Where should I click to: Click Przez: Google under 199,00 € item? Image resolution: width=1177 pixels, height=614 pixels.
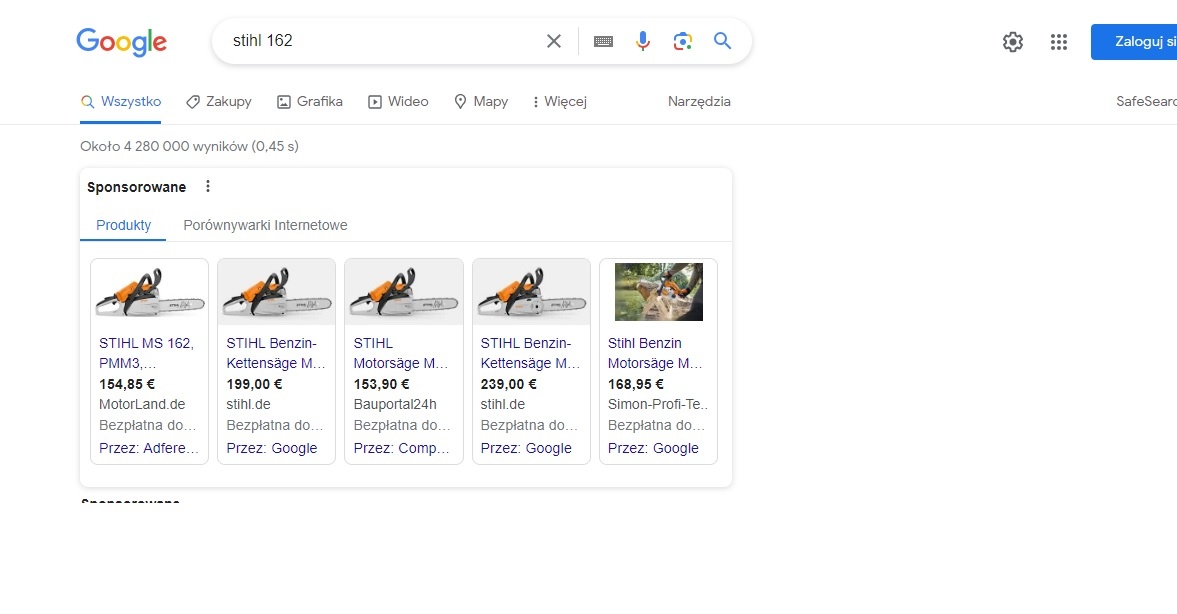coord(272,448)
